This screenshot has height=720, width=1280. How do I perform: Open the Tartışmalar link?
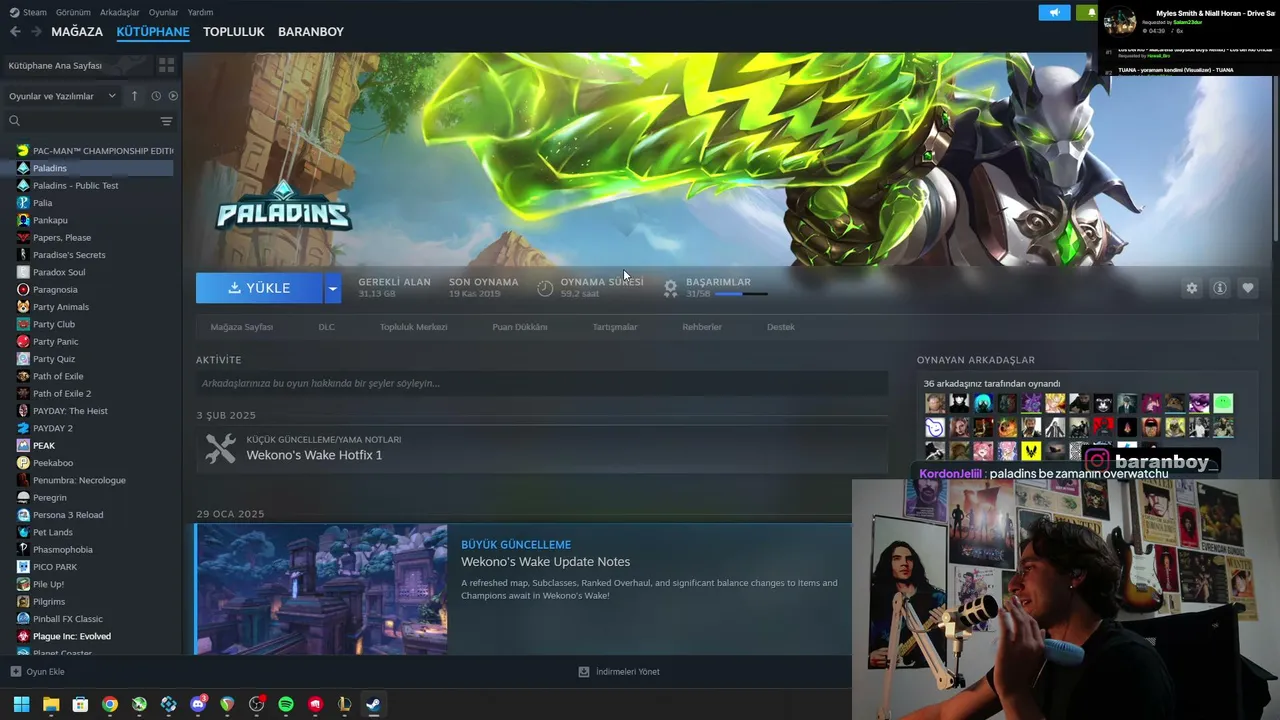pos(615,327)
